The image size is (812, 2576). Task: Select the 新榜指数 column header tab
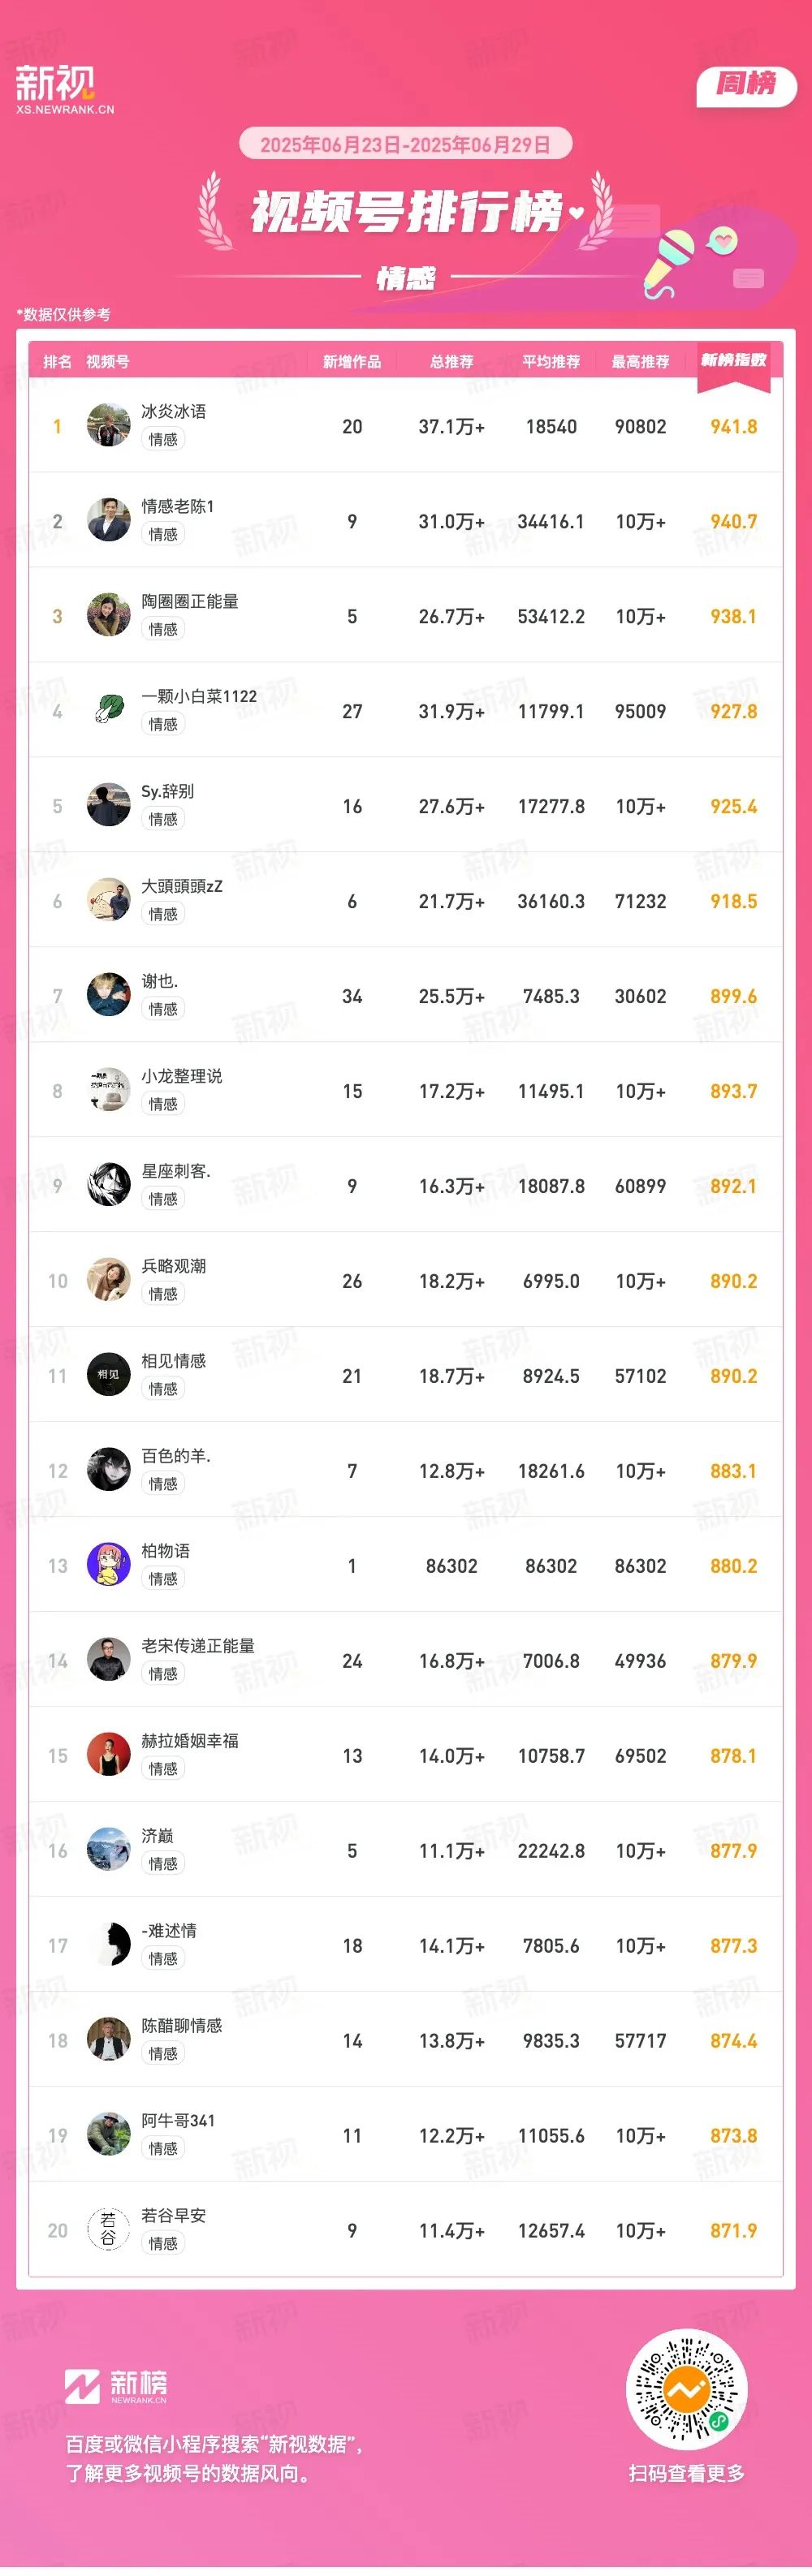pyautogui.click(x=733, y=361)
